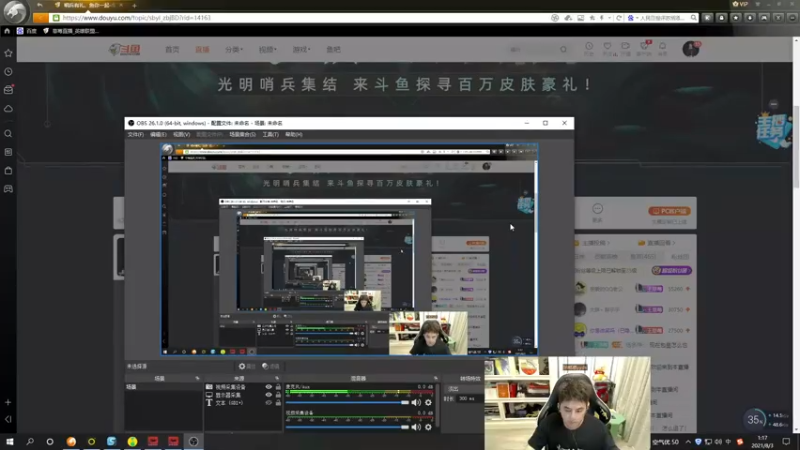Select the 文本 (GDI+) source row
Screen dimensions: 800x450
coord(243,403)
